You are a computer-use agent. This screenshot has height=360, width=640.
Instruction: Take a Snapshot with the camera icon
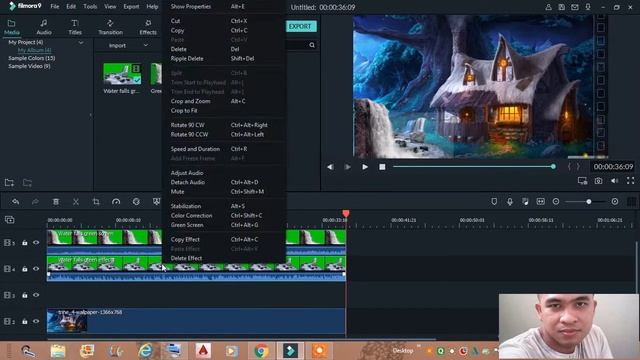598,180
